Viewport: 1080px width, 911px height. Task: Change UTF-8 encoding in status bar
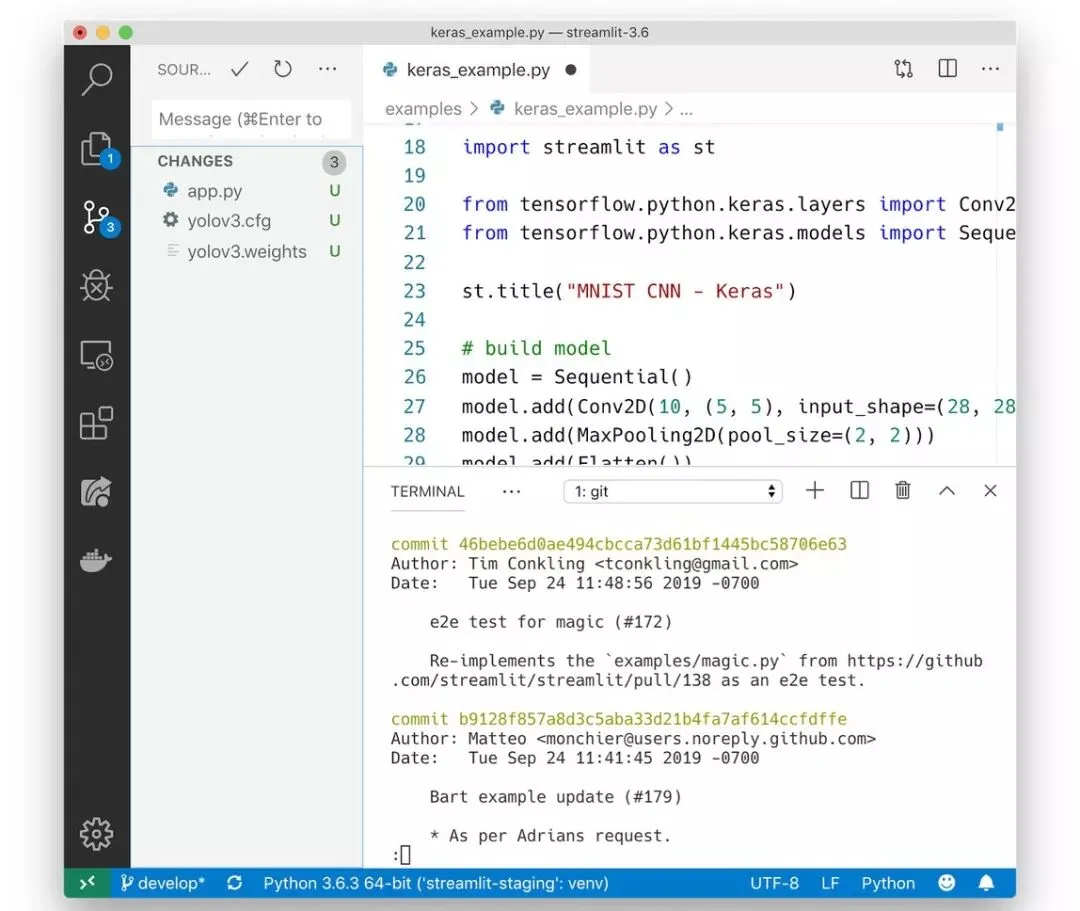pos(774,883)
